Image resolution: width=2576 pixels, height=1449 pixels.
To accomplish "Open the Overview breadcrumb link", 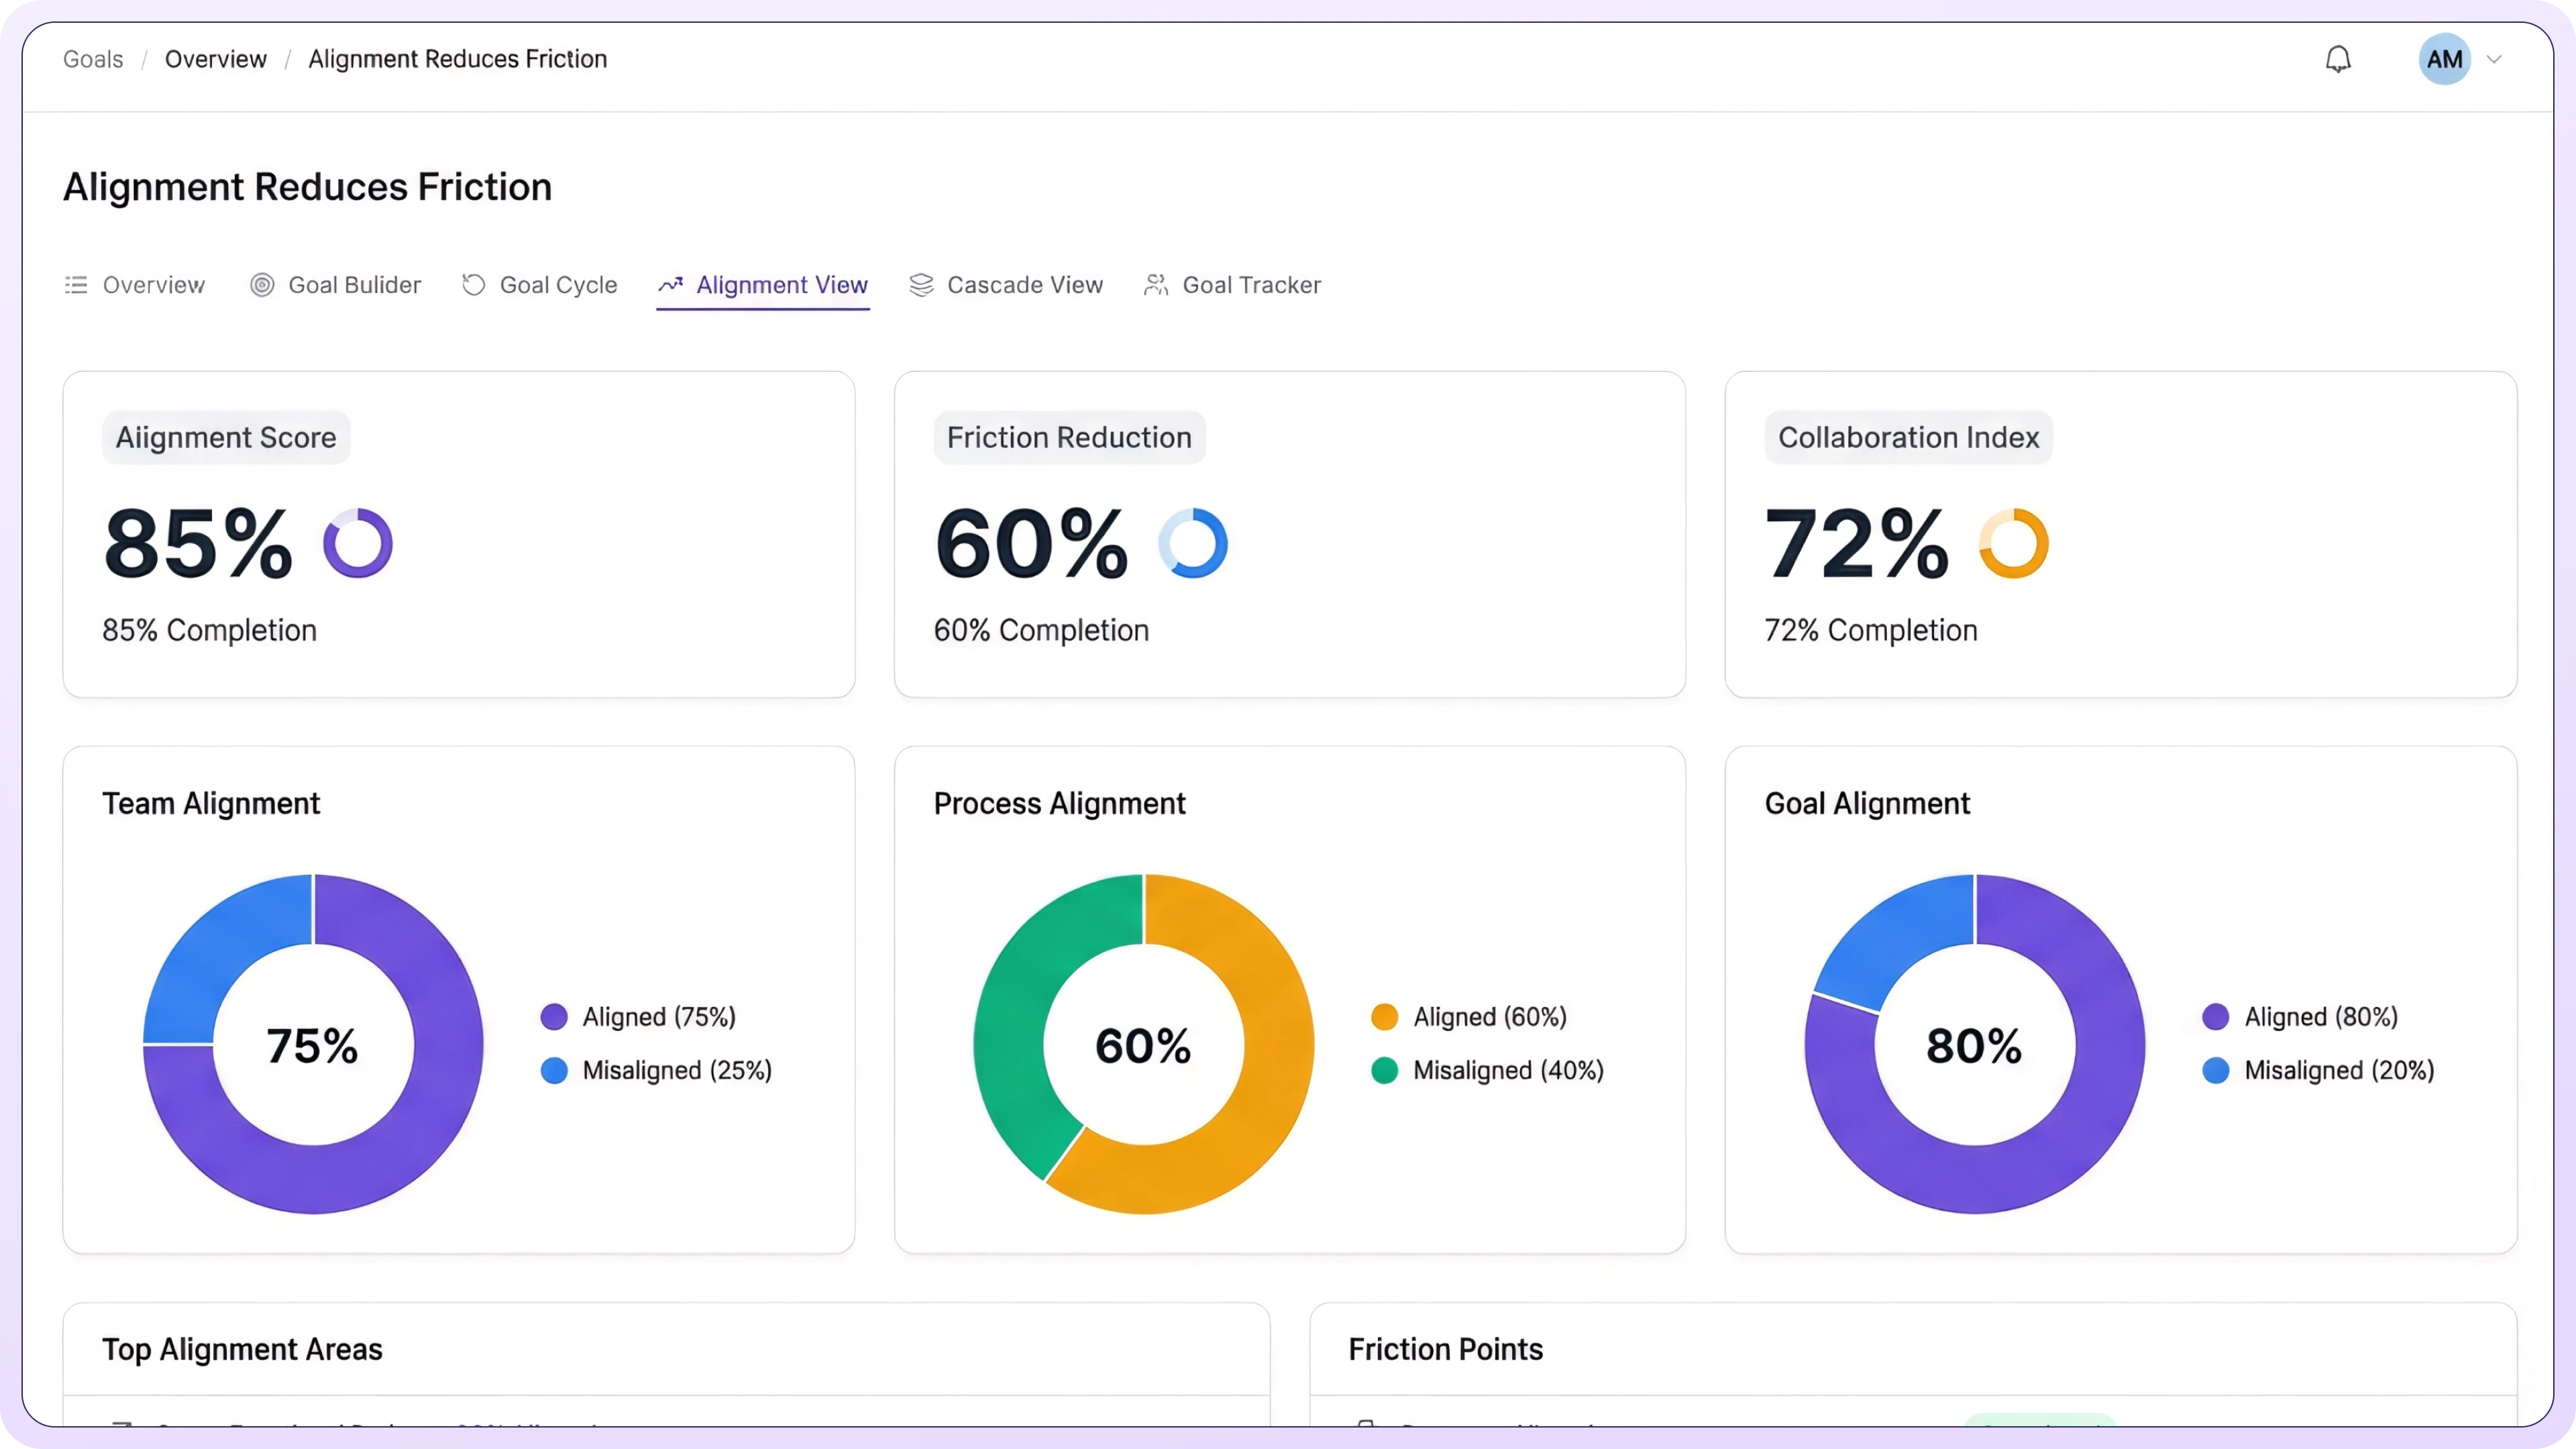I will (216, 59).
